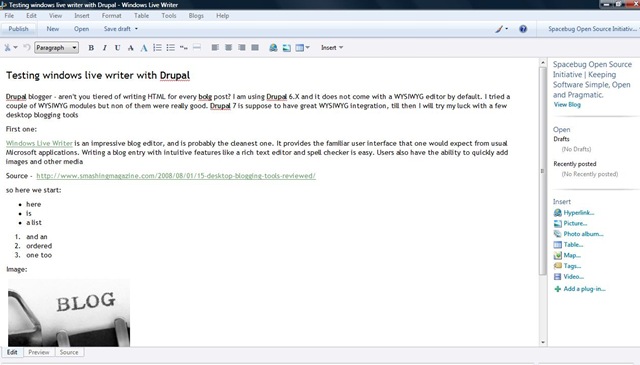This screenshot has width=640, height=365.
Task: Toggle the strikethrough A icon
Action: coord(131,48)
